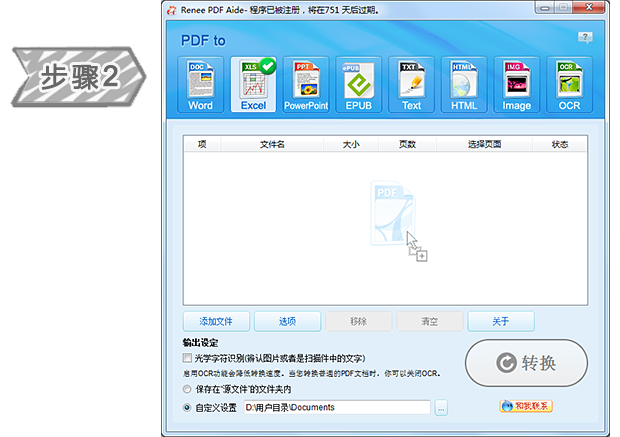Pick the PowerPoint output format icon

[x=306, y=85]
